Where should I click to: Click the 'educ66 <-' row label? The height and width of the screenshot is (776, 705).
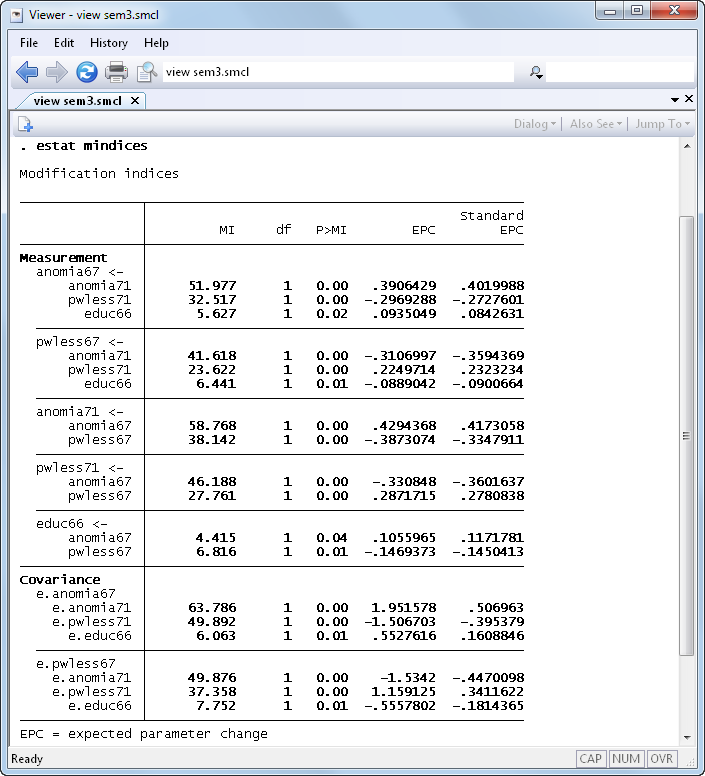(72, 524)
